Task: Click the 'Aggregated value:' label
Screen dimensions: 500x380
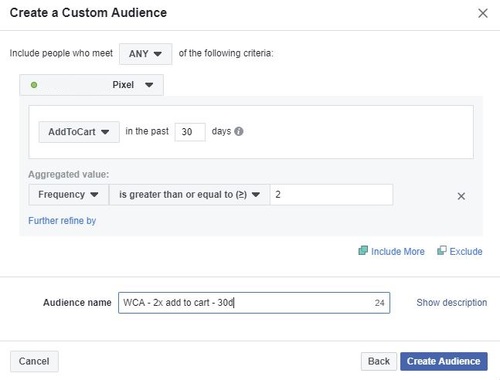Action: coord(69,174)
